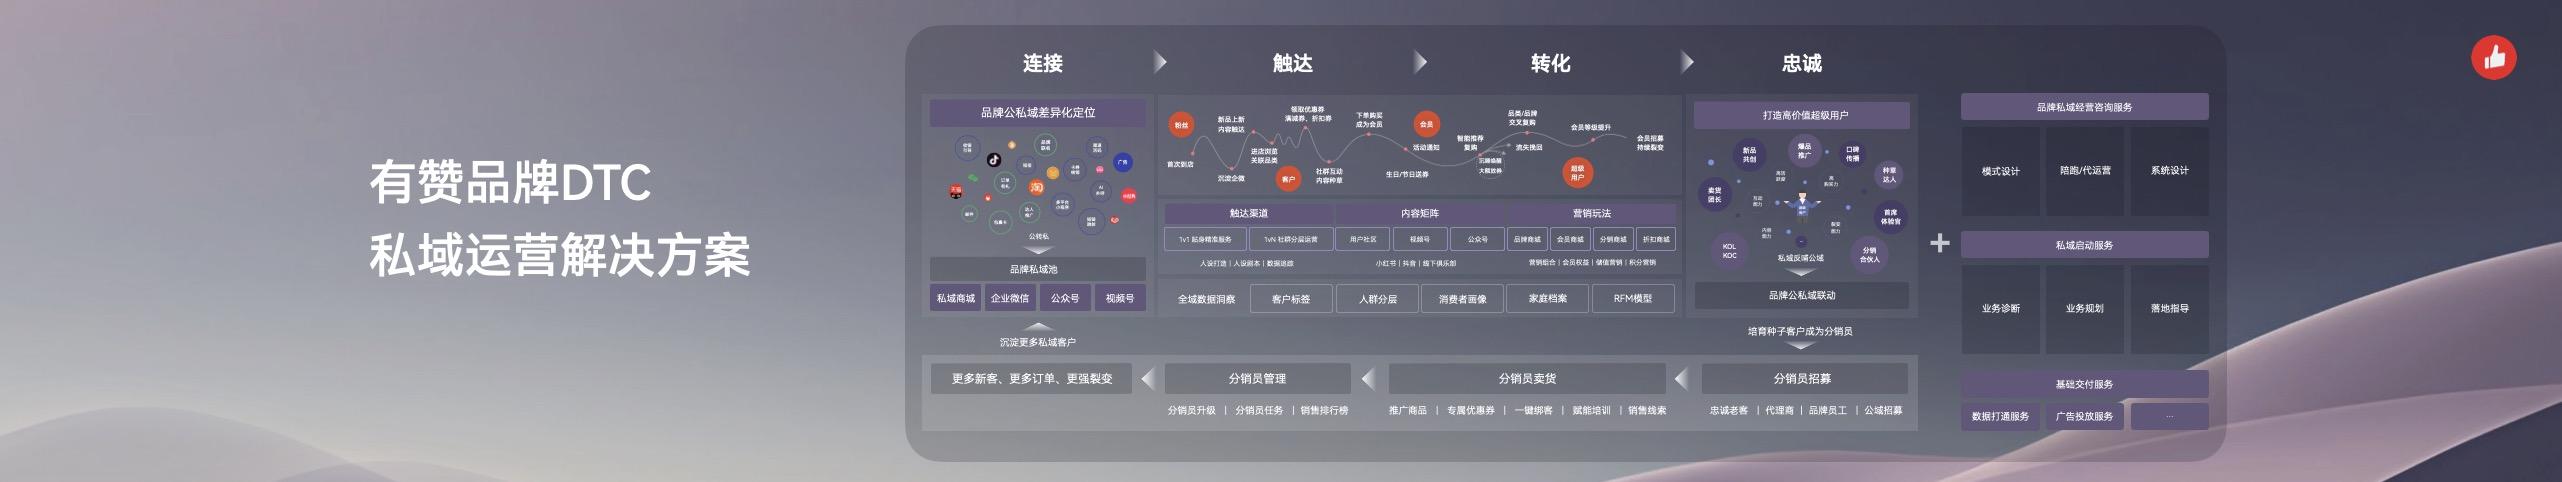2562x482 pixels.
Task: Click the left arrow before 分销员管理
Action: pos(1148,378)
